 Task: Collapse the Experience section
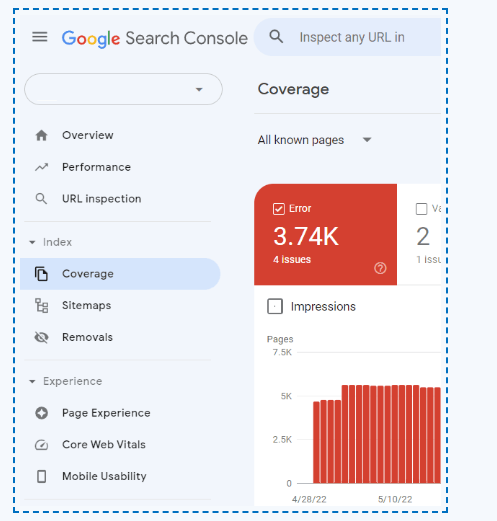(x=32, y=381)
